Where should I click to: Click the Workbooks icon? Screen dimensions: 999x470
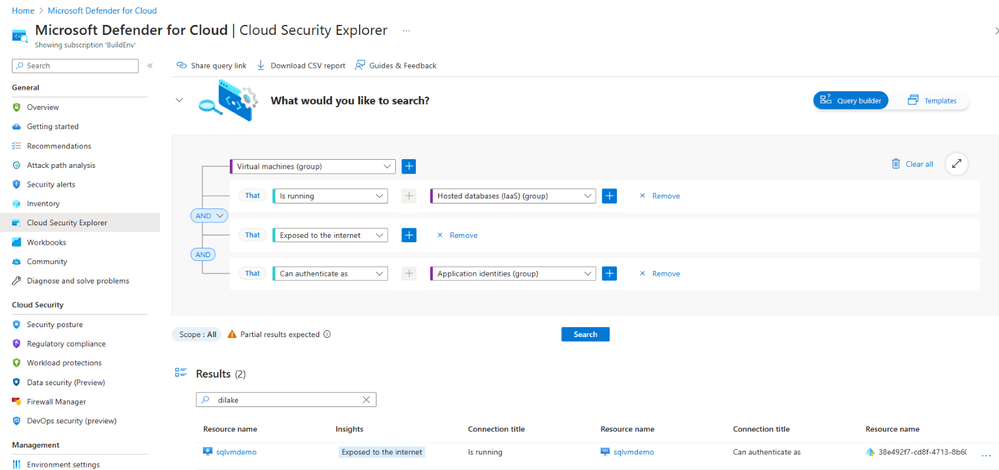pyautogui.click(x=17, y=242)
